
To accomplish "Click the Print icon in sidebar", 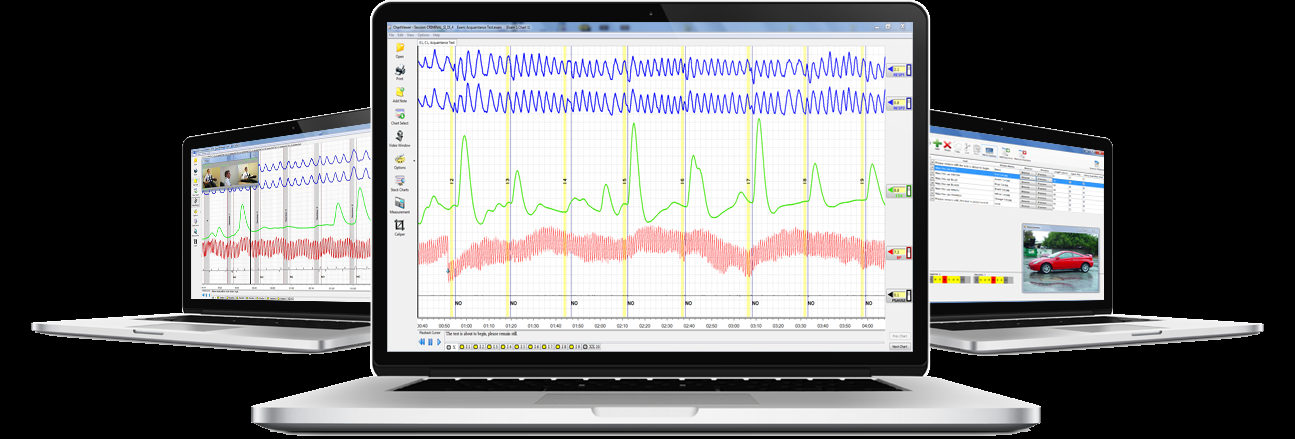I will [x=400, y=69].
